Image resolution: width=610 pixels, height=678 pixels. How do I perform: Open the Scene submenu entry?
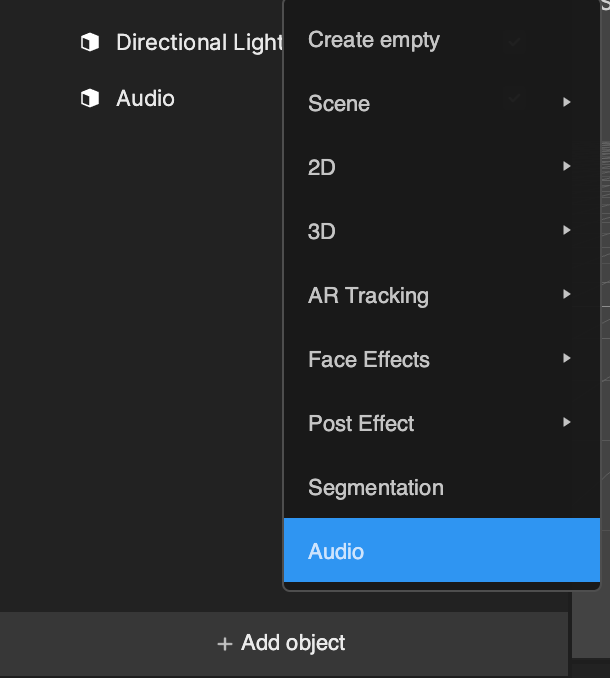(442, 103)
